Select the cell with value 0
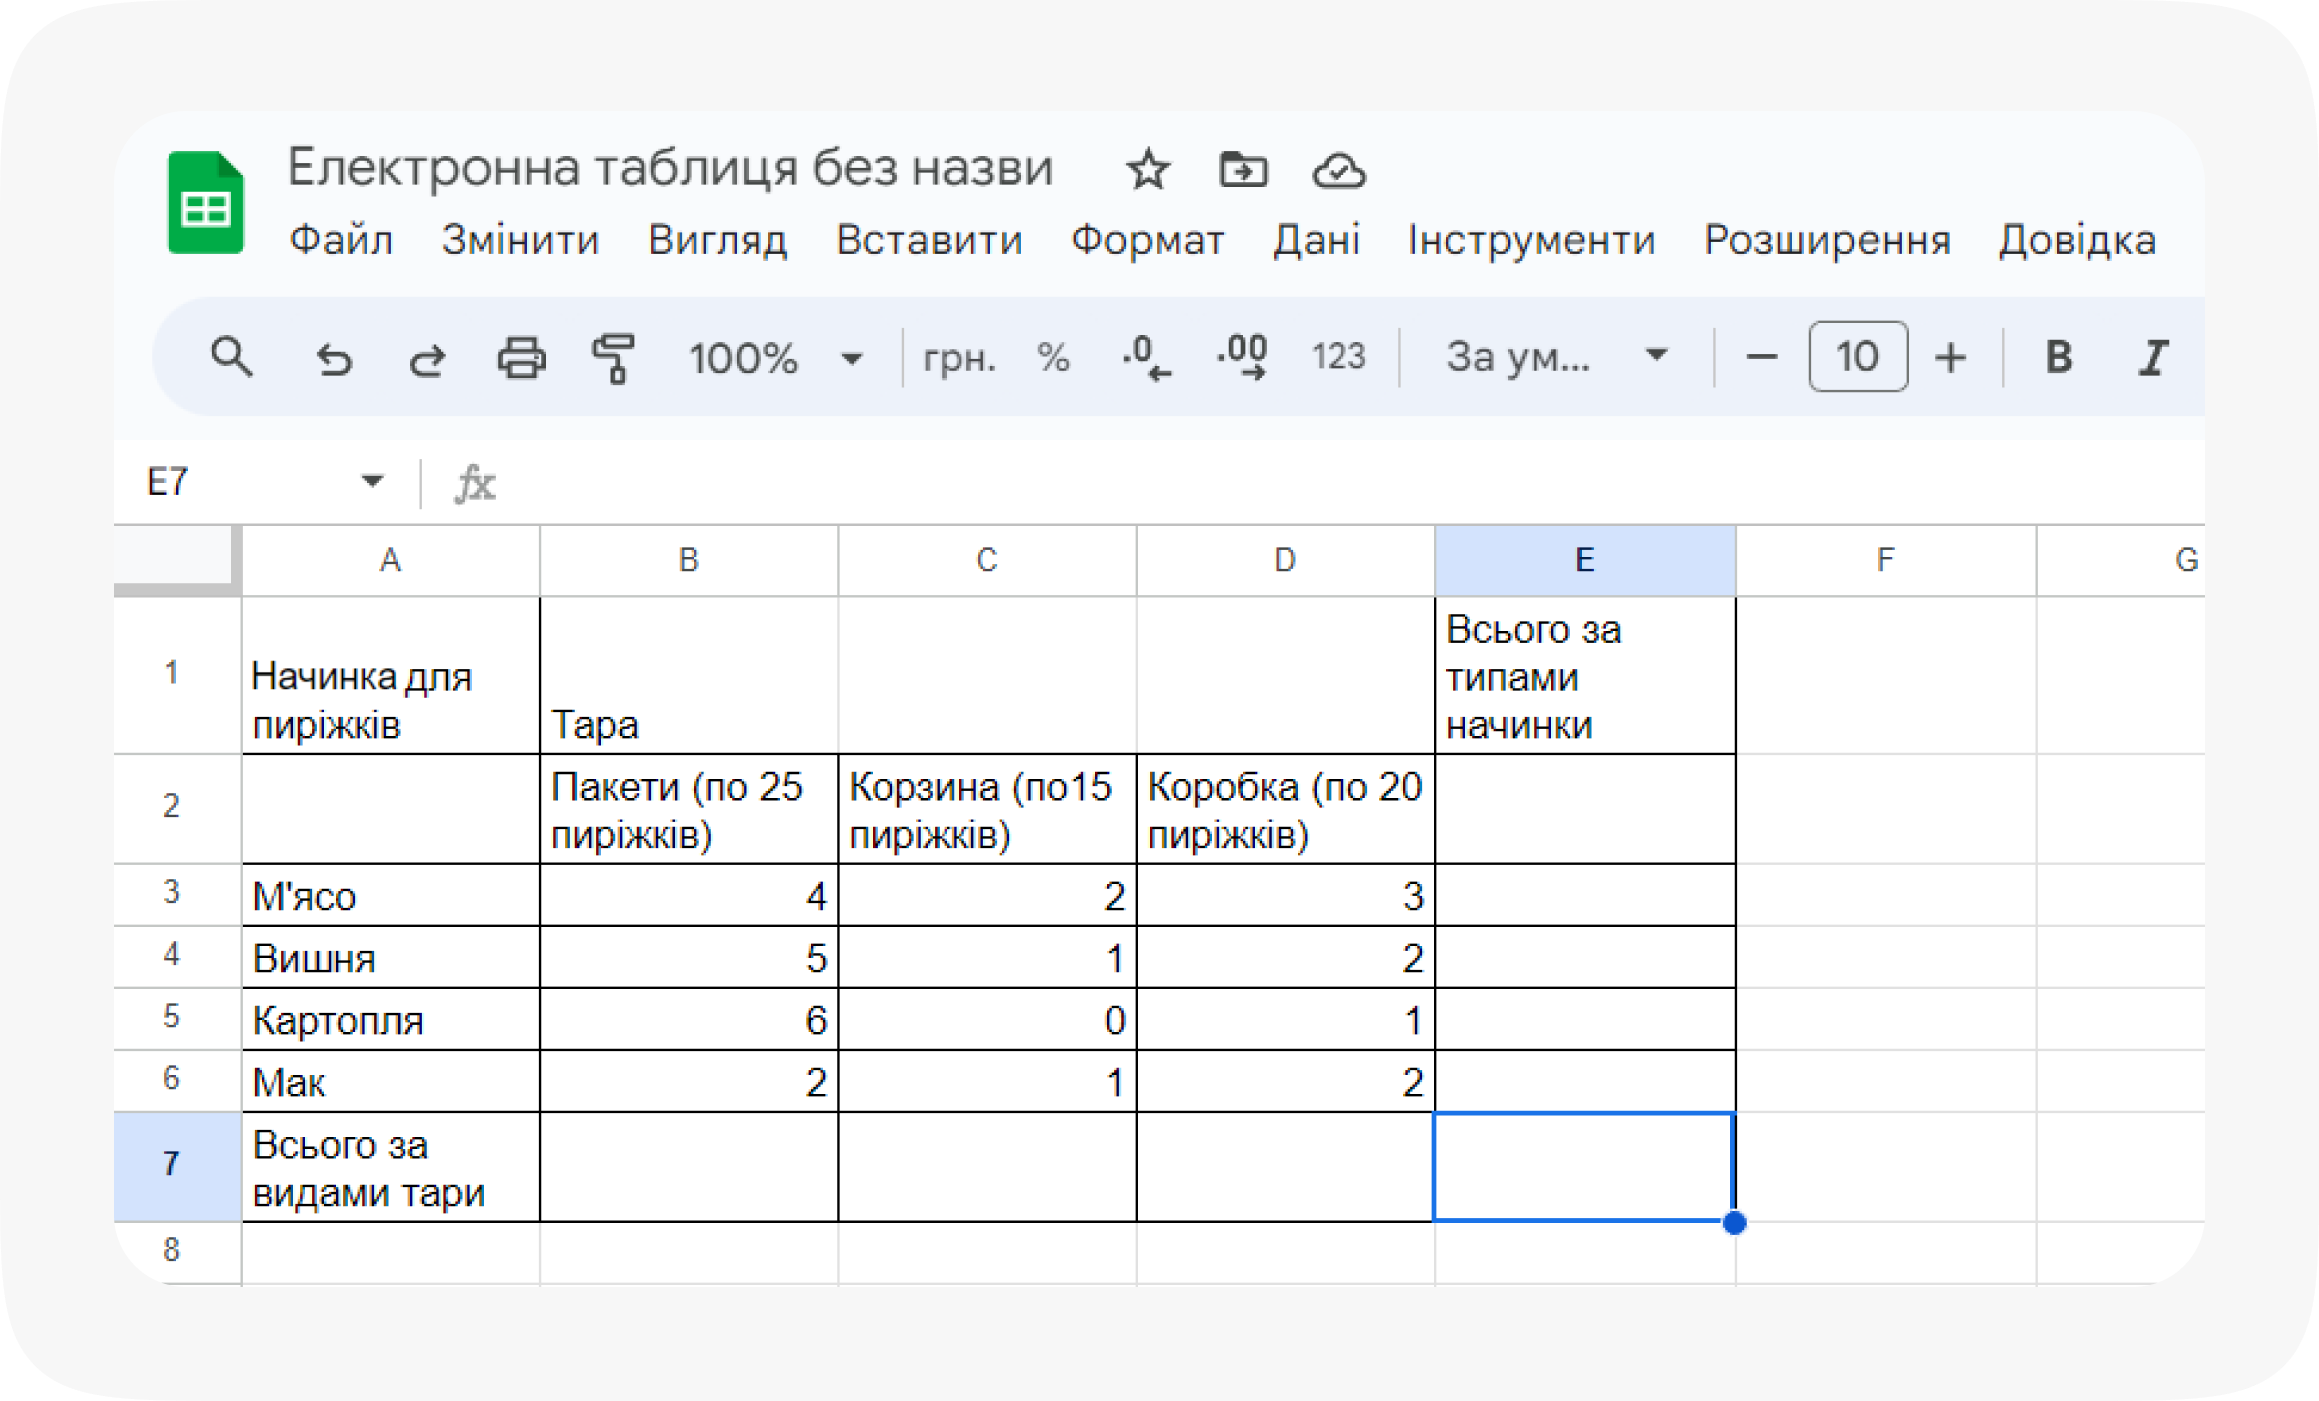 pyautogui.click(x=987, y=1020)
